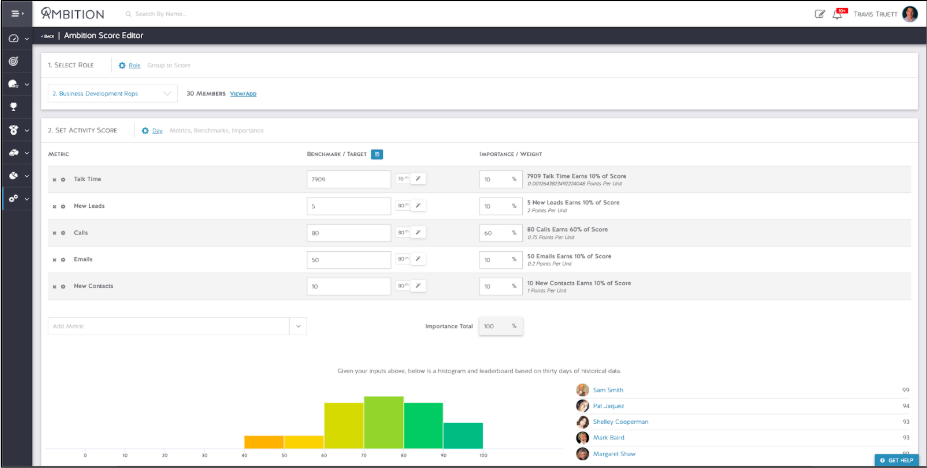The height and width of the screenshot is (468, 927).
Task: Expand the settings gears sidebar menu
Action: [x=17, y=198]
